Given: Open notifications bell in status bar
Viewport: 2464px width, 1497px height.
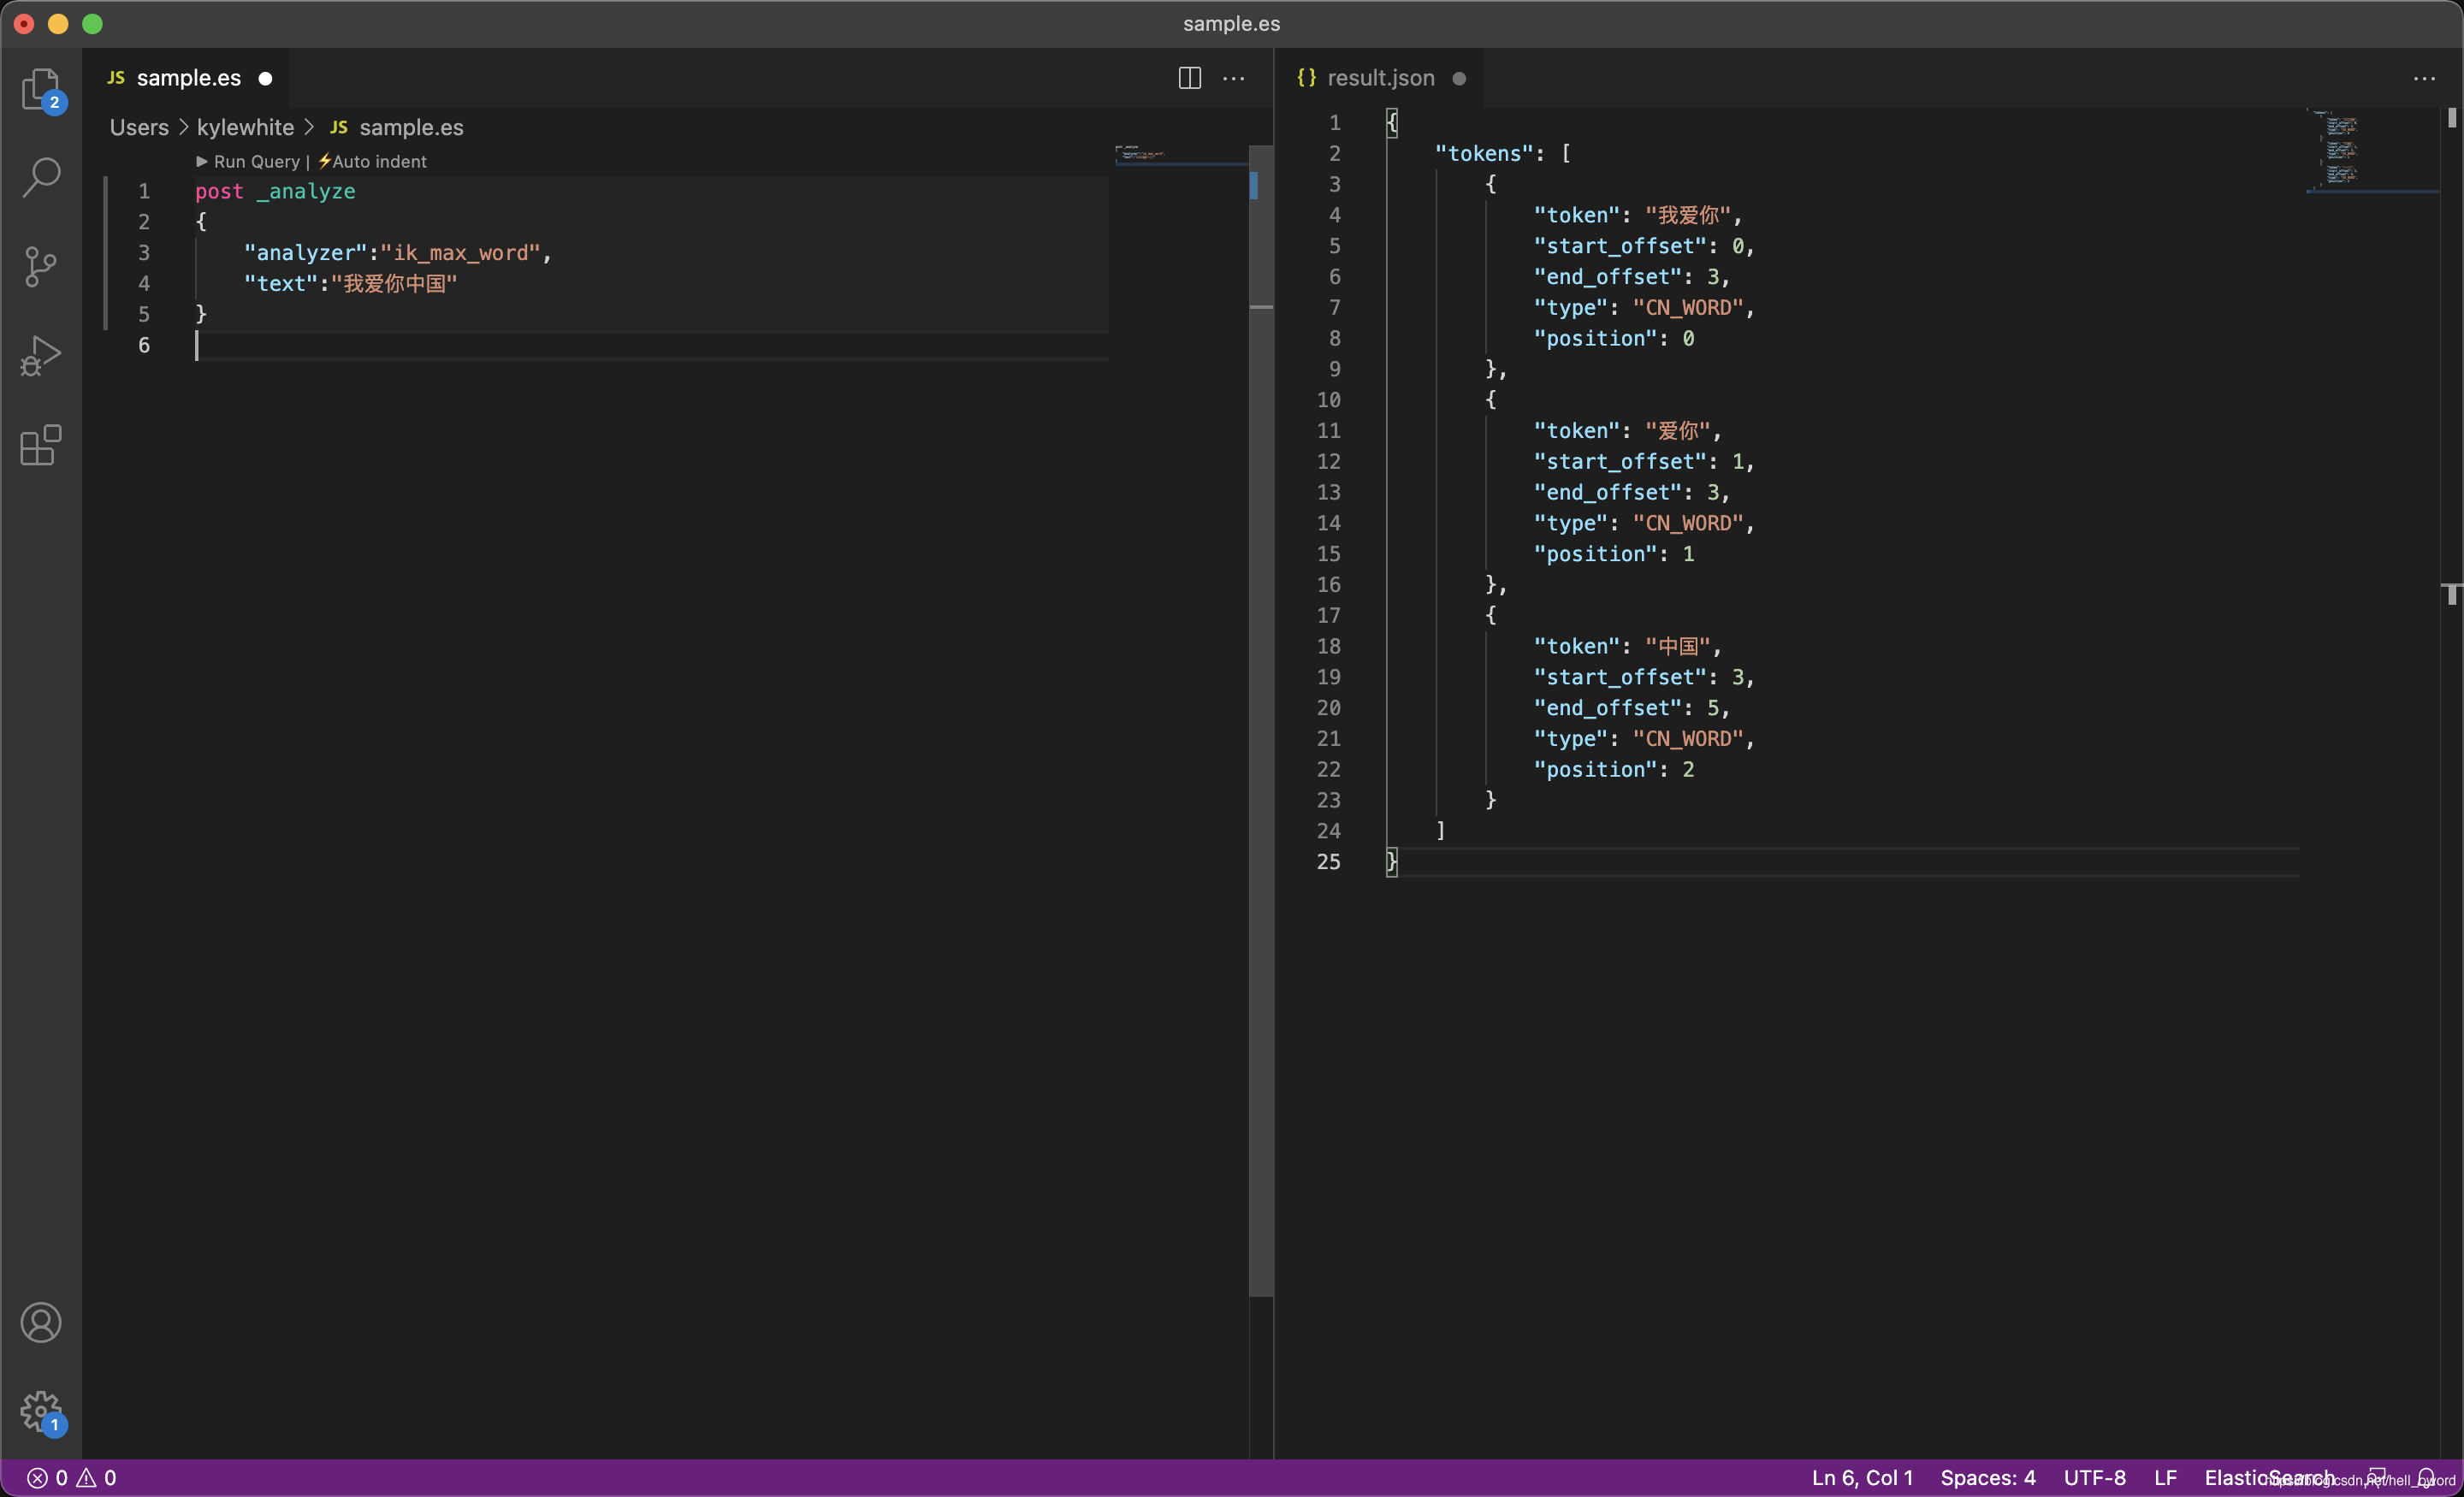Looking at the screenshot, I should 2426,1478.
